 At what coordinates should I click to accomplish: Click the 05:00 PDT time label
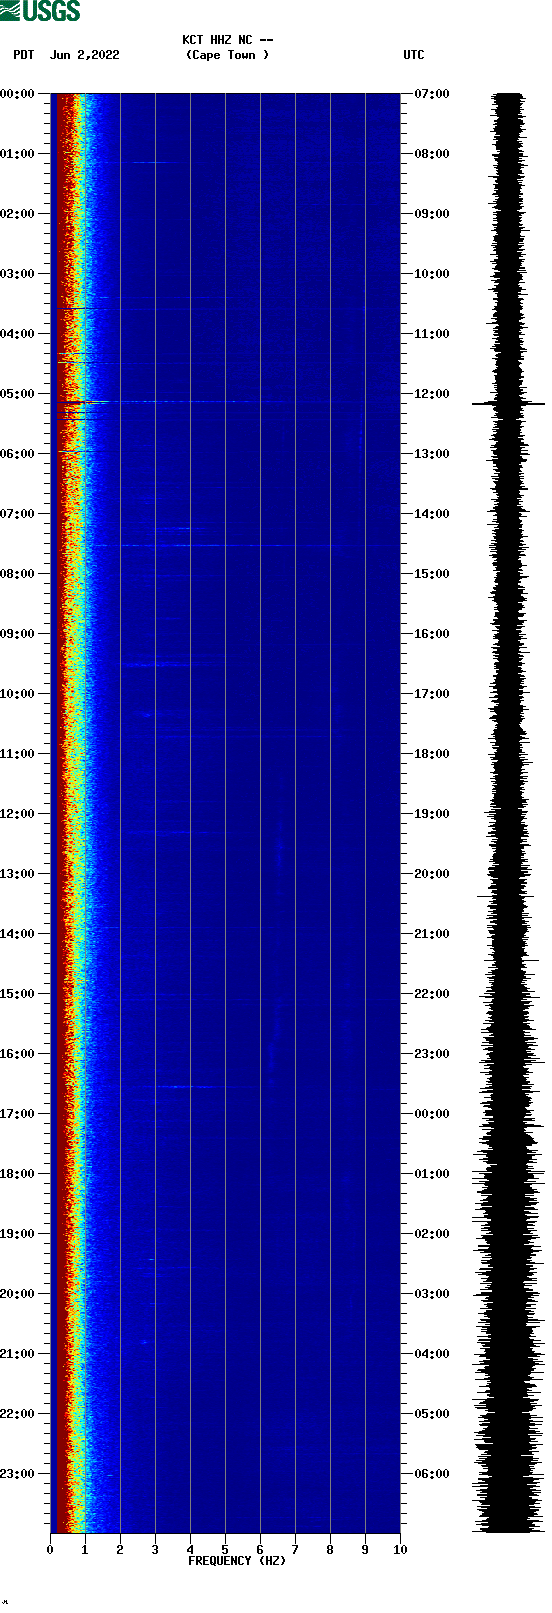[x=17, y=394]
